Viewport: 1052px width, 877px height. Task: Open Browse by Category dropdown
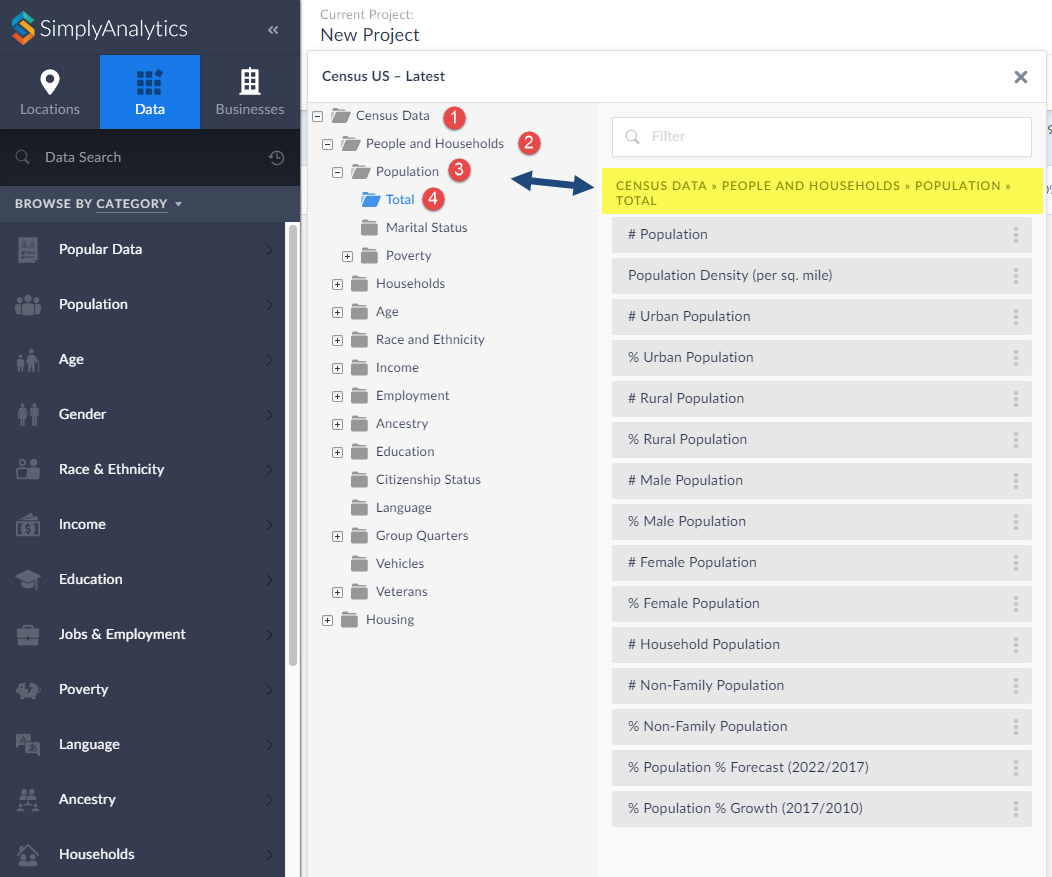pos(99,203)
